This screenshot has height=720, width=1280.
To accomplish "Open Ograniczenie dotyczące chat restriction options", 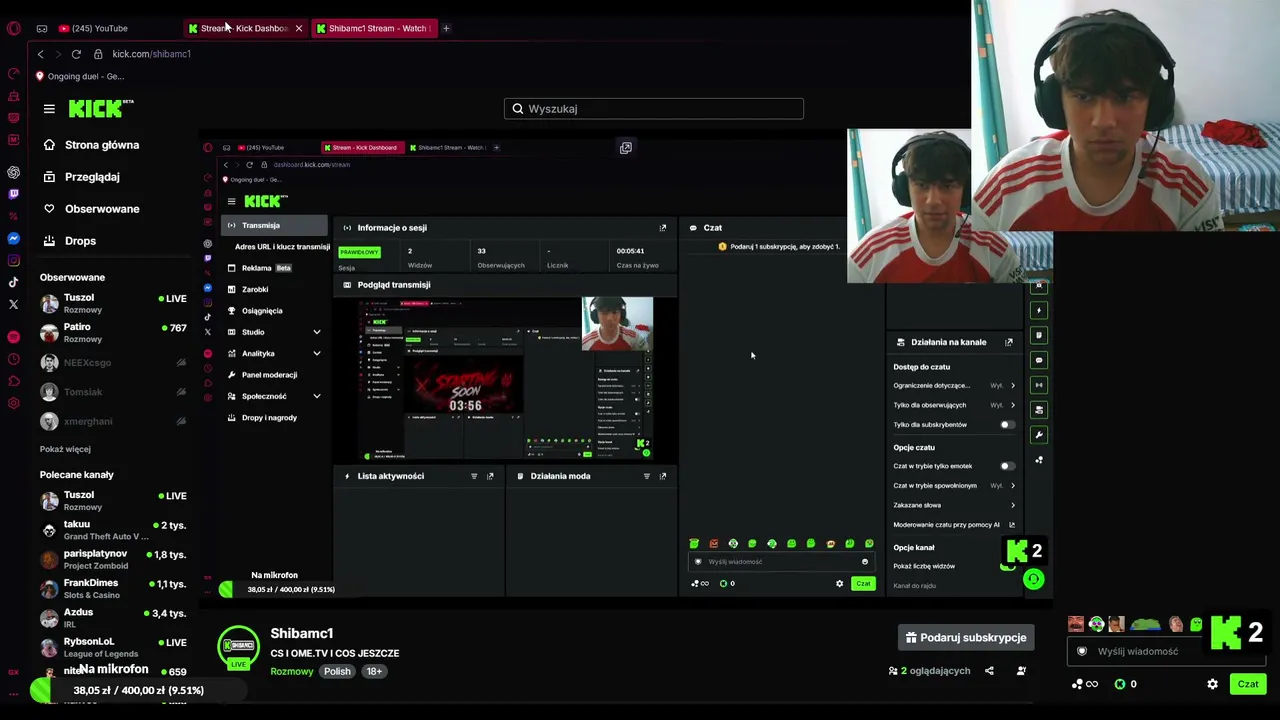I will pos(954,386).
